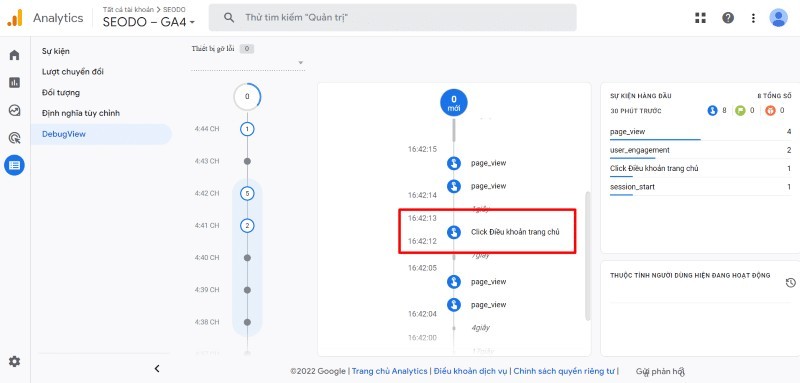Click the Chính sách quyền riêng tư link

click(565, 371)
